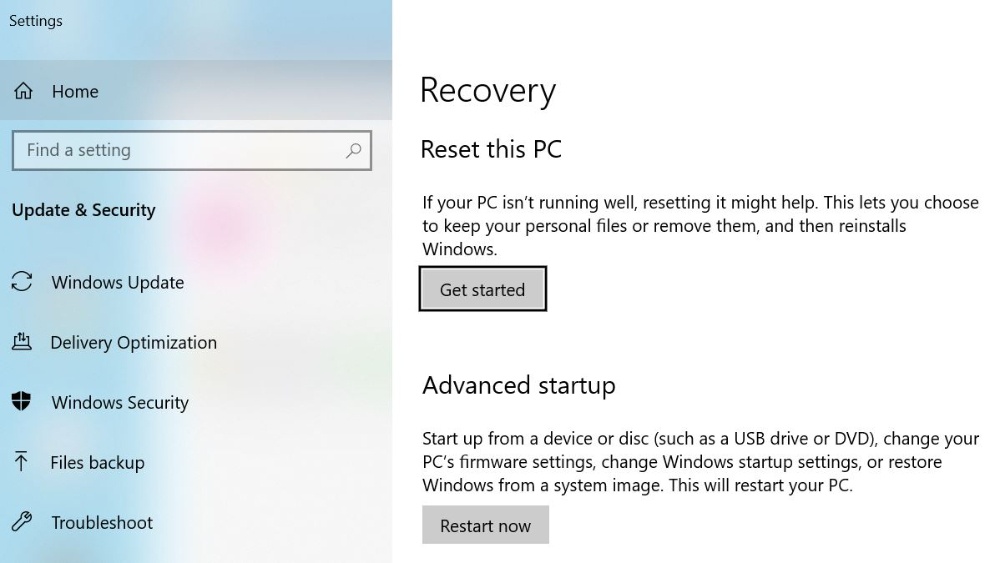Image resolution: width=1000 pixels, height=563 pixels.
Task: Click the Update & Security category heading
Action: point(84,210)
